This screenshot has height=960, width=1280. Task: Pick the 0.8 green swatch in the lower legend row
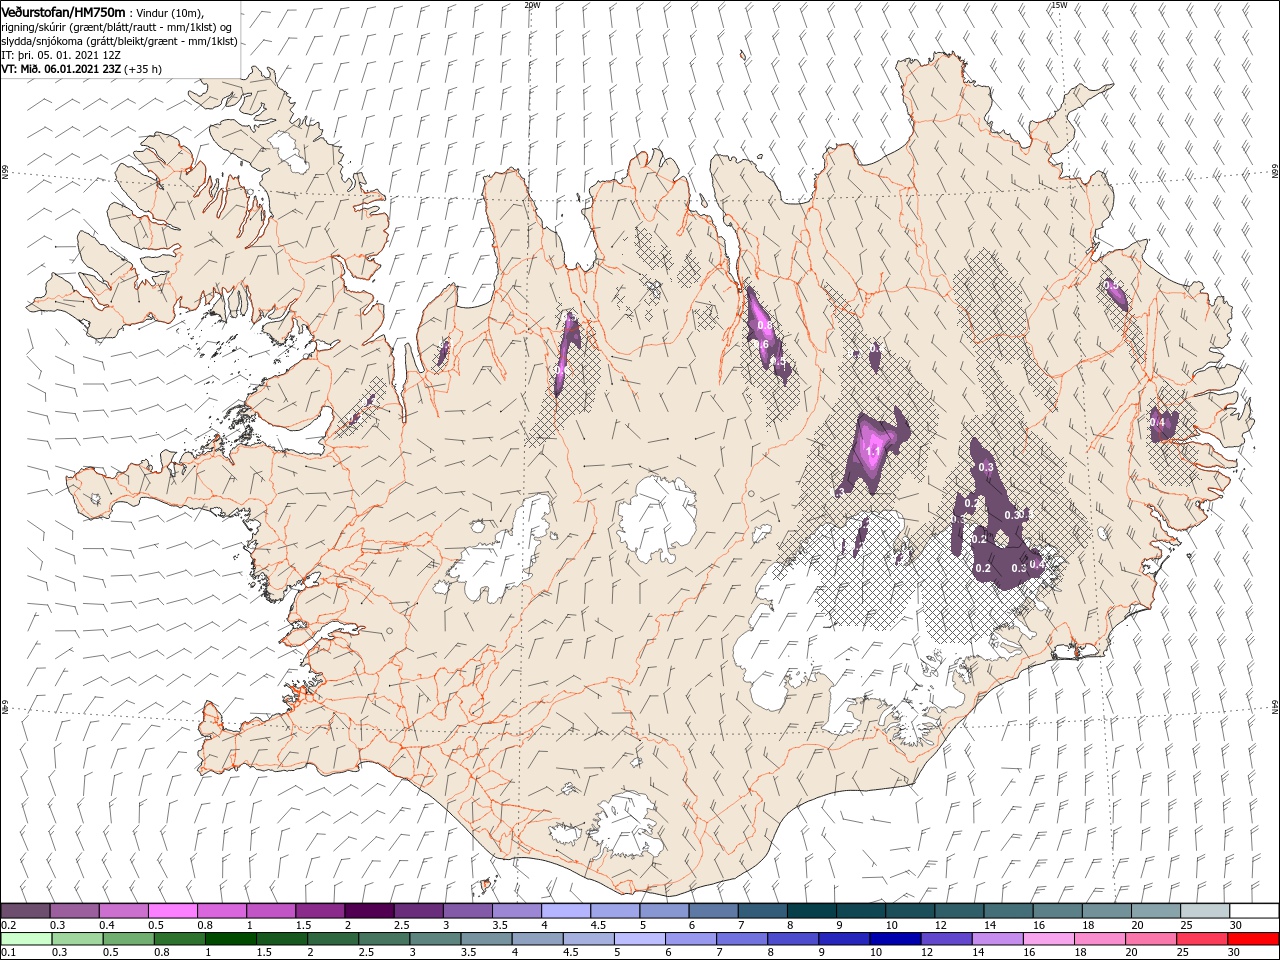point(179,938)
